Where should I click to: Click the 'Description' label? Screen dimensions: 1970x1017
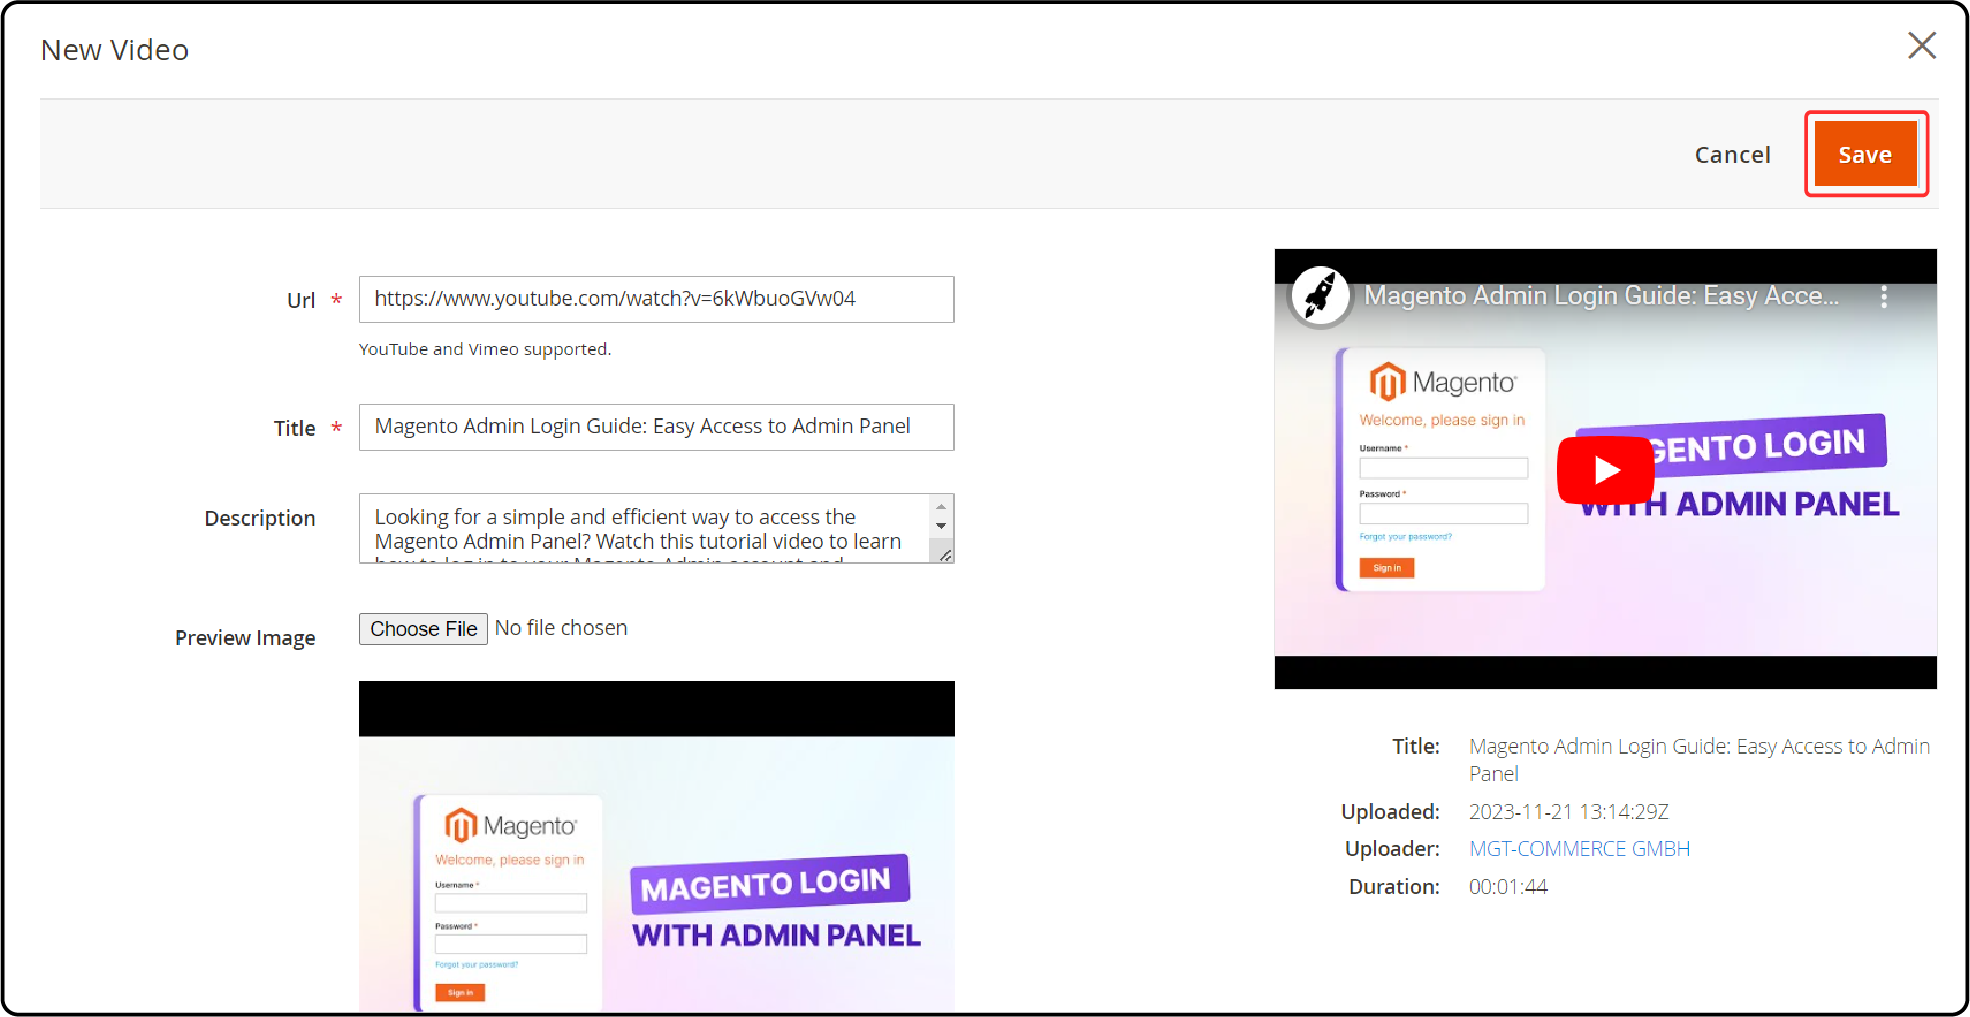pos(260,518)
